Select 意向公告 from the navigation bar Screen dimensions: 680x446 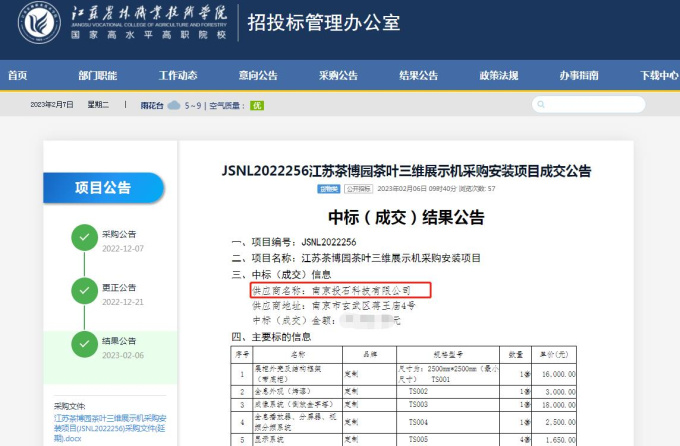point(258,76)
